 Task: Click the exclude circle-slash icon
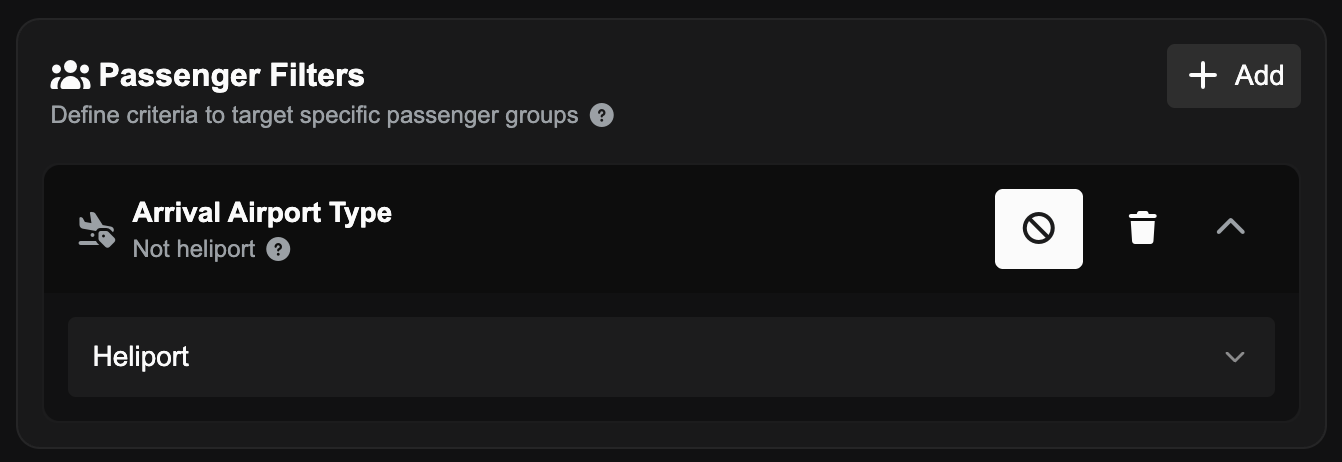pos(1038,229)
